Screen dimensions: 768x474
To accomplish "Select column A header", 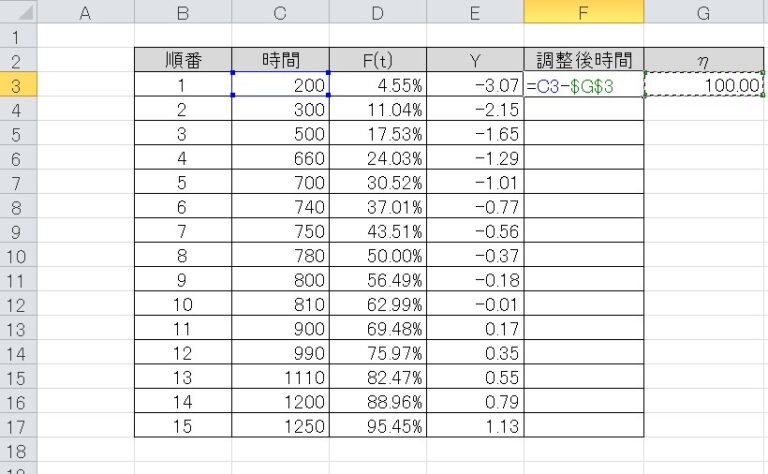I will coord(84,13).
